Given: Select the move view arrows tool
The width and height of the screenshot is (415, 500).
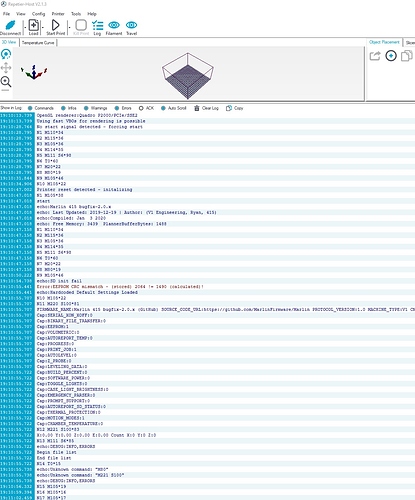Looking at the screenshot, I should (6, 68).
